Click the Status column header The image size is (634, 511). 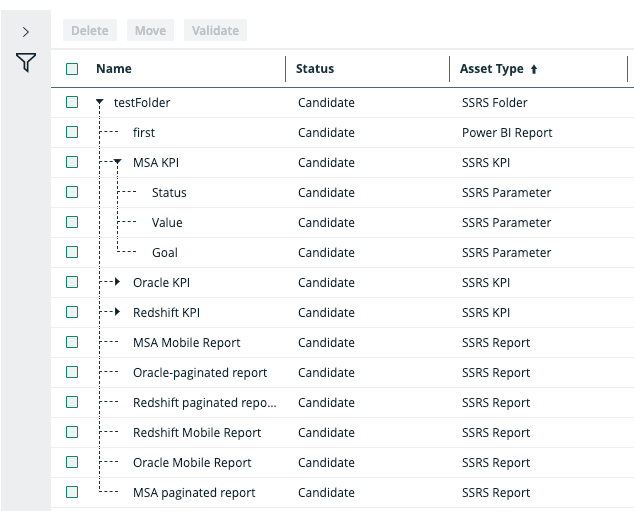[315, 69]
